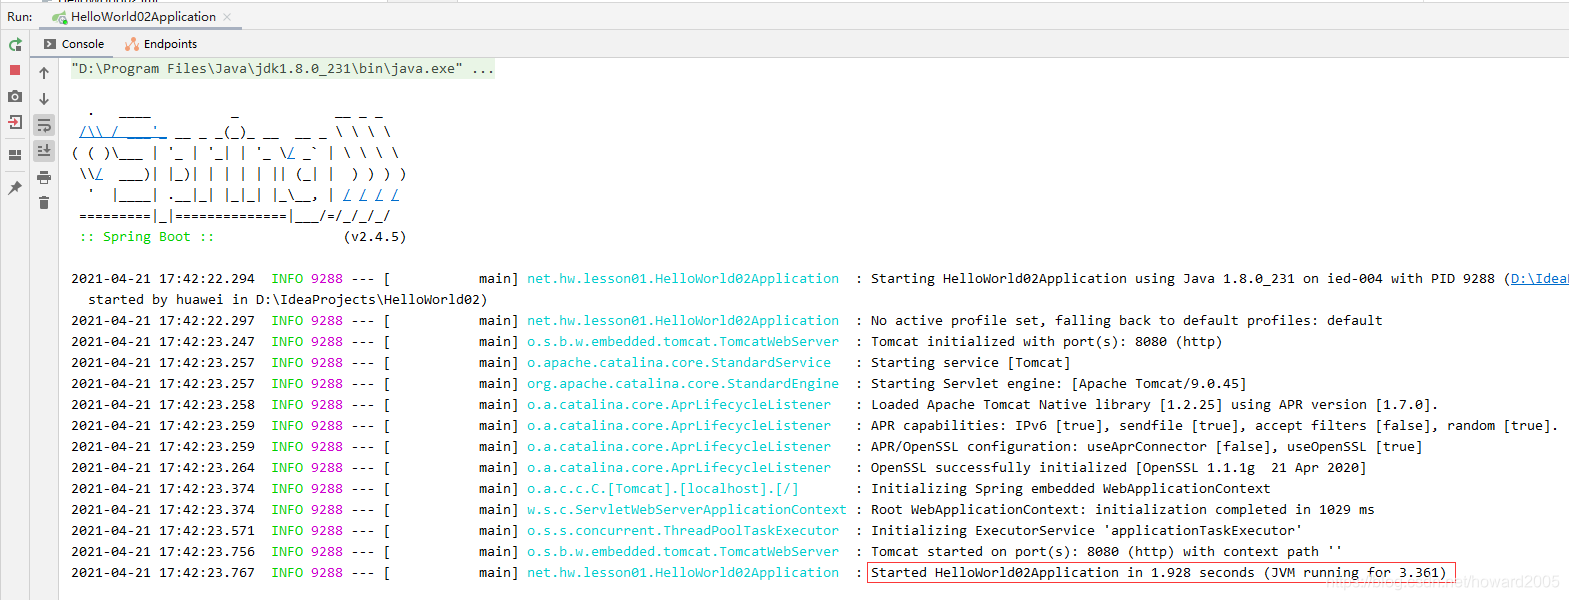Click timestamp 2021-04-21 17:42:22.294

163,279
